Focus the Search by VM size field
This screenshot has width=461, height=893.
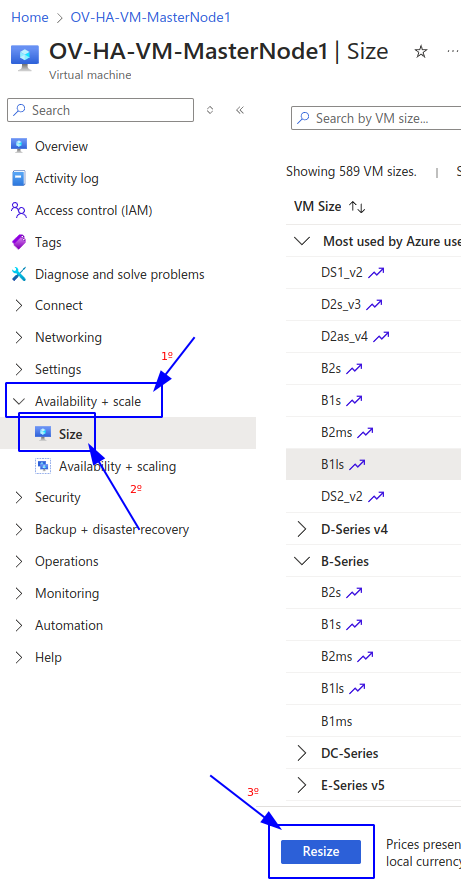(376, 118)
